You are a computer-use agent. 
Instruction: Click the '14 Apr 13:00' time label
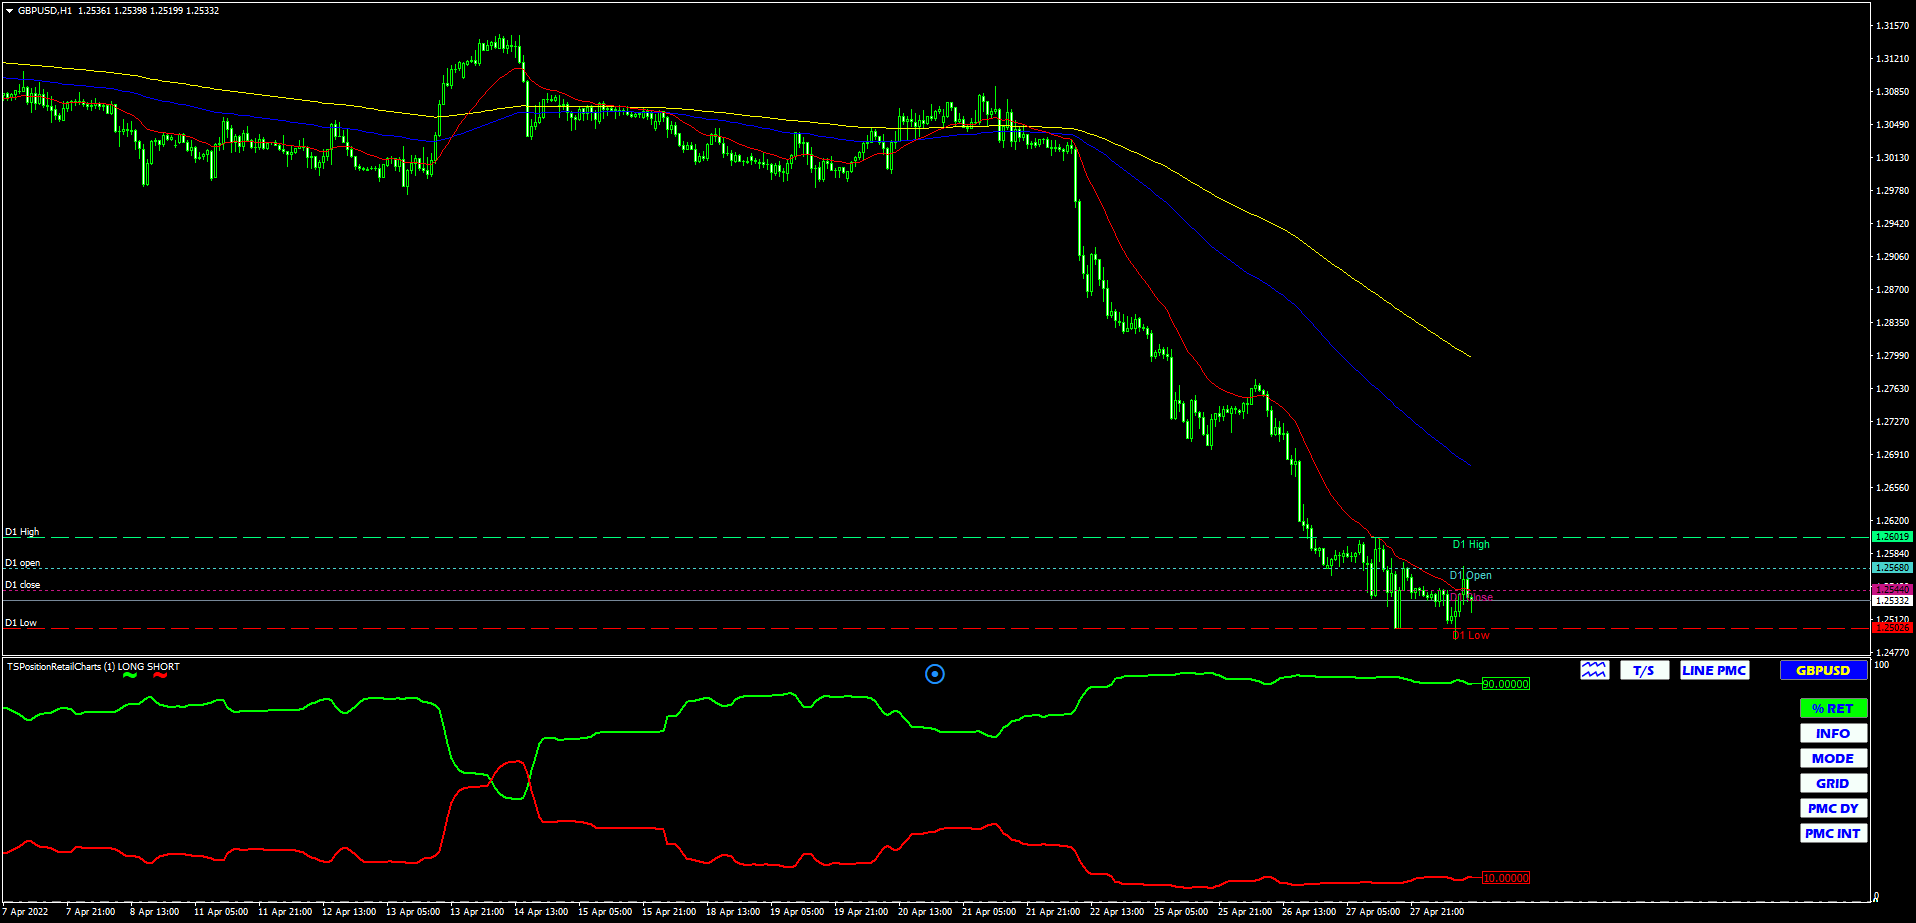tap(541, 911)
